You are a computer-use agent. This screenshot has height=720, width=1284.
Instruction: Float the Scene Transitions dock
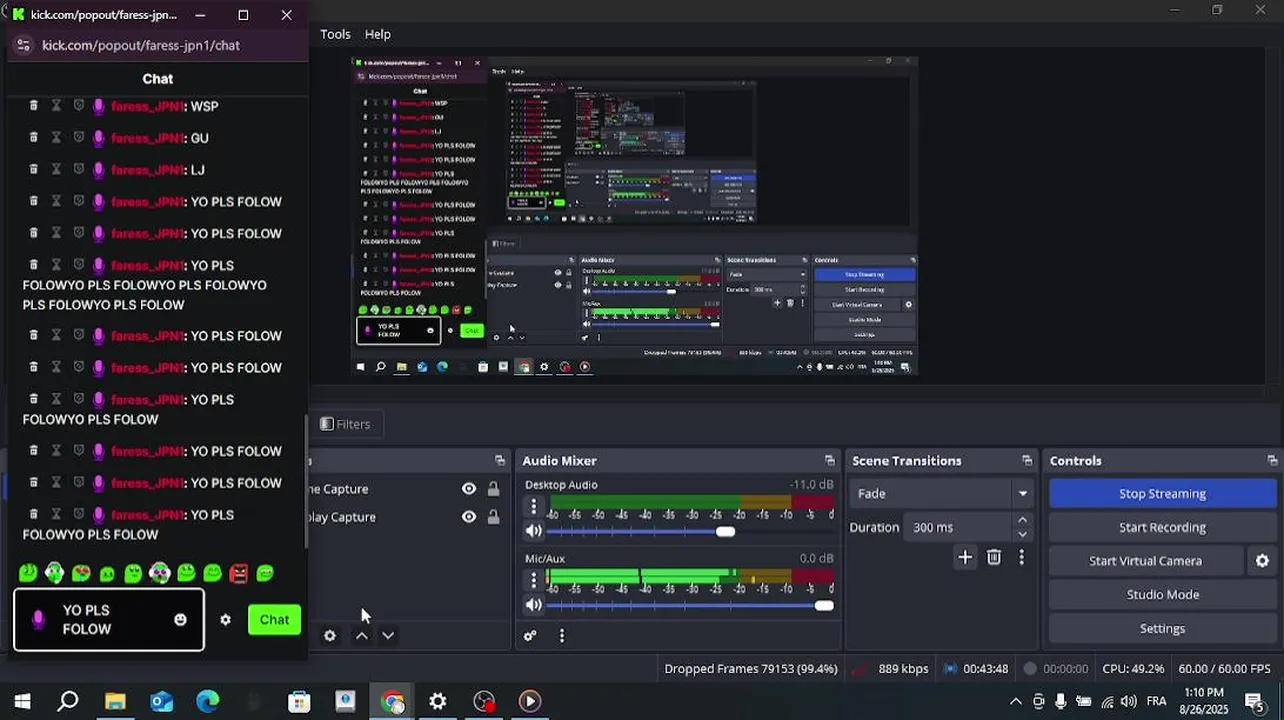coord(1026,461)
